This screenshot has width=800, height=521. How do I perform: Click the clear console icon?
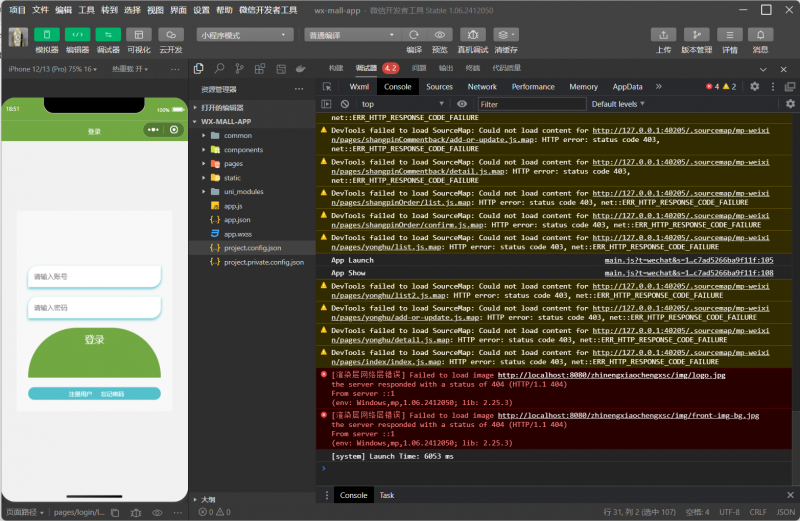[x=345, y=104]
